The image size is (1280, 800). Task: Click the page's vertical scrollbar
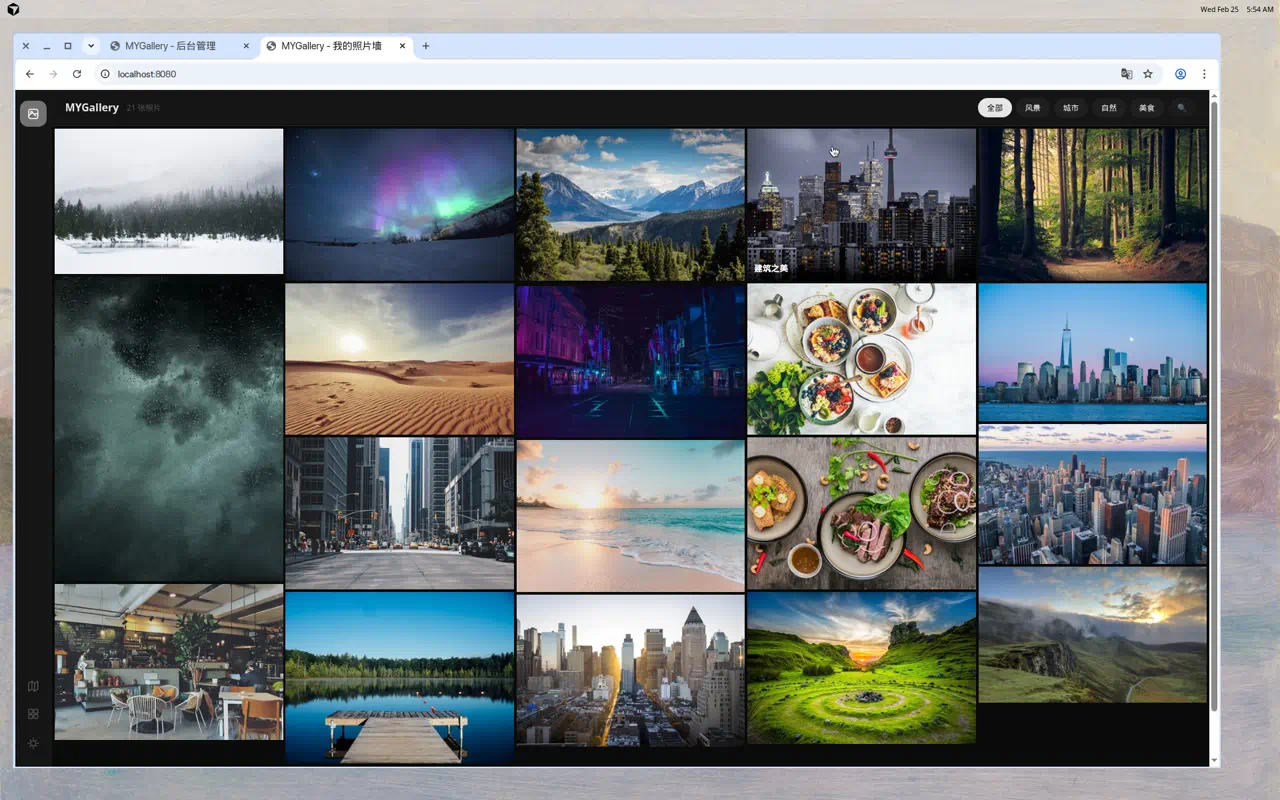[x=1214, y=400]
